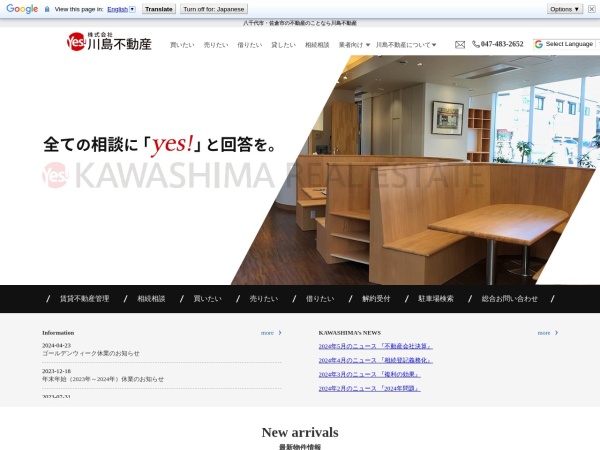
Task: Click the Google logo in translate bar
Action: 22,9
